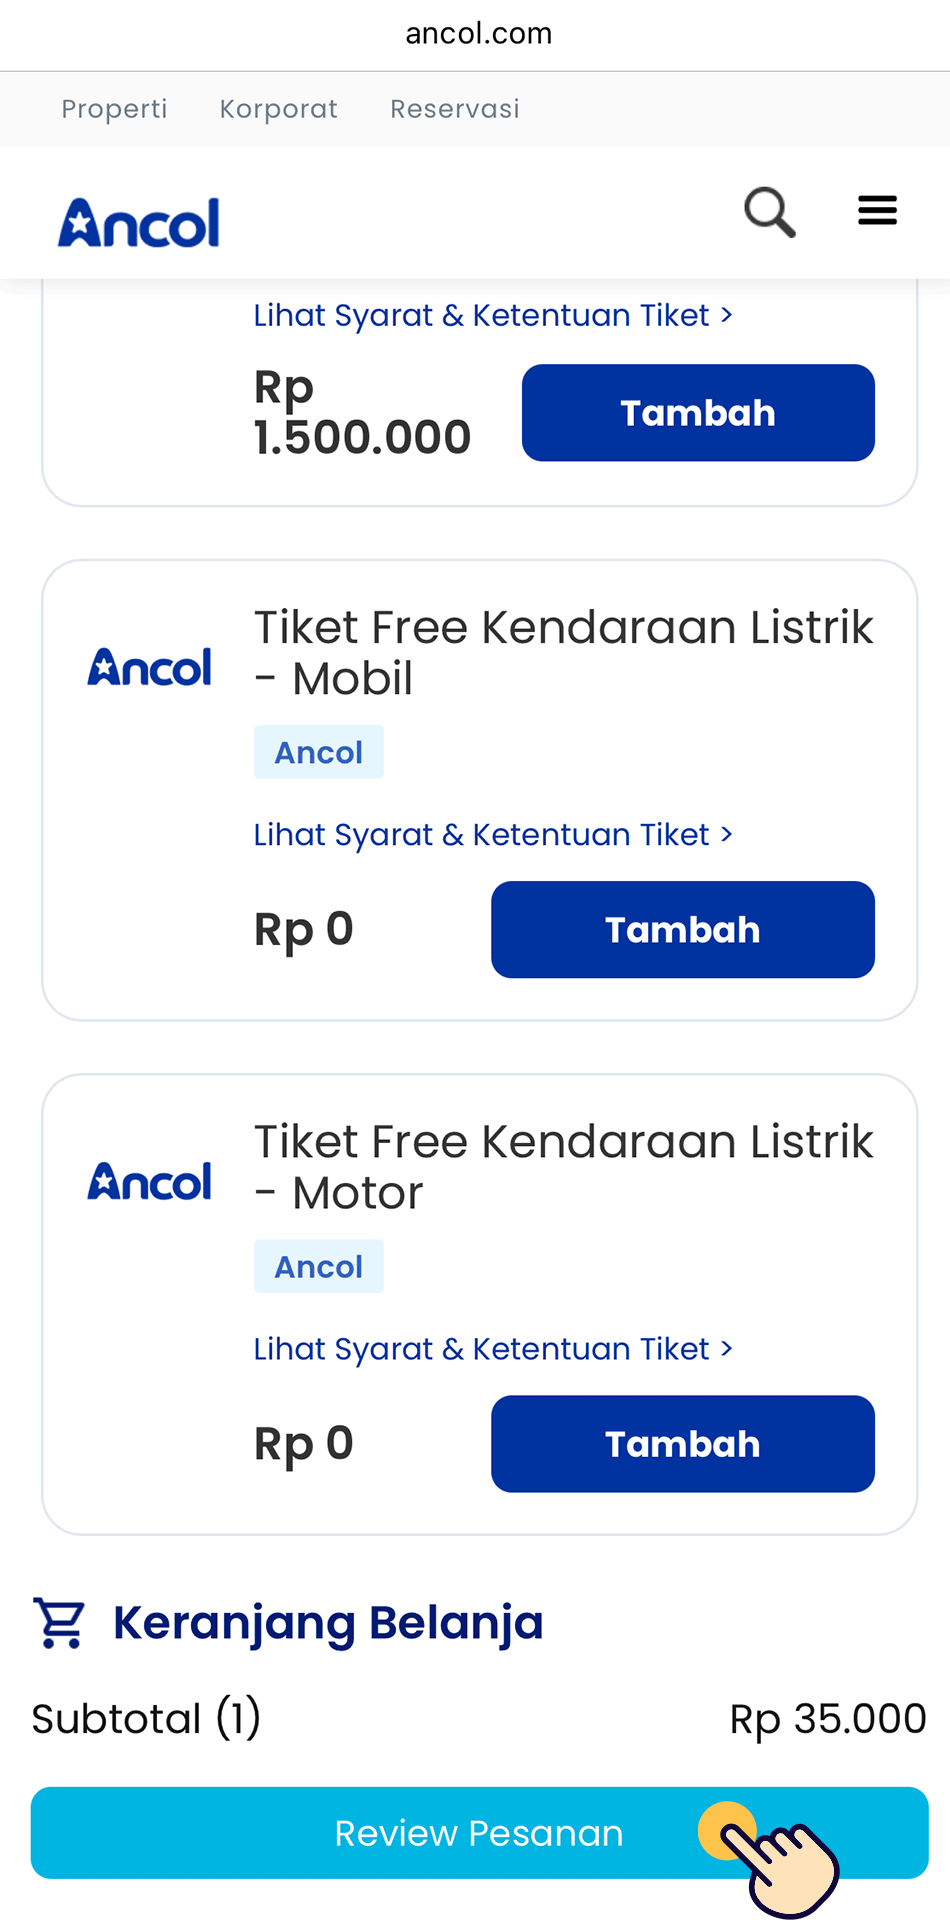Image resolution: width=950 pixels, height=1920 pixels.
Task: Click Ancol logo on Motor ticket card
Action: (x=150, y=1181)
